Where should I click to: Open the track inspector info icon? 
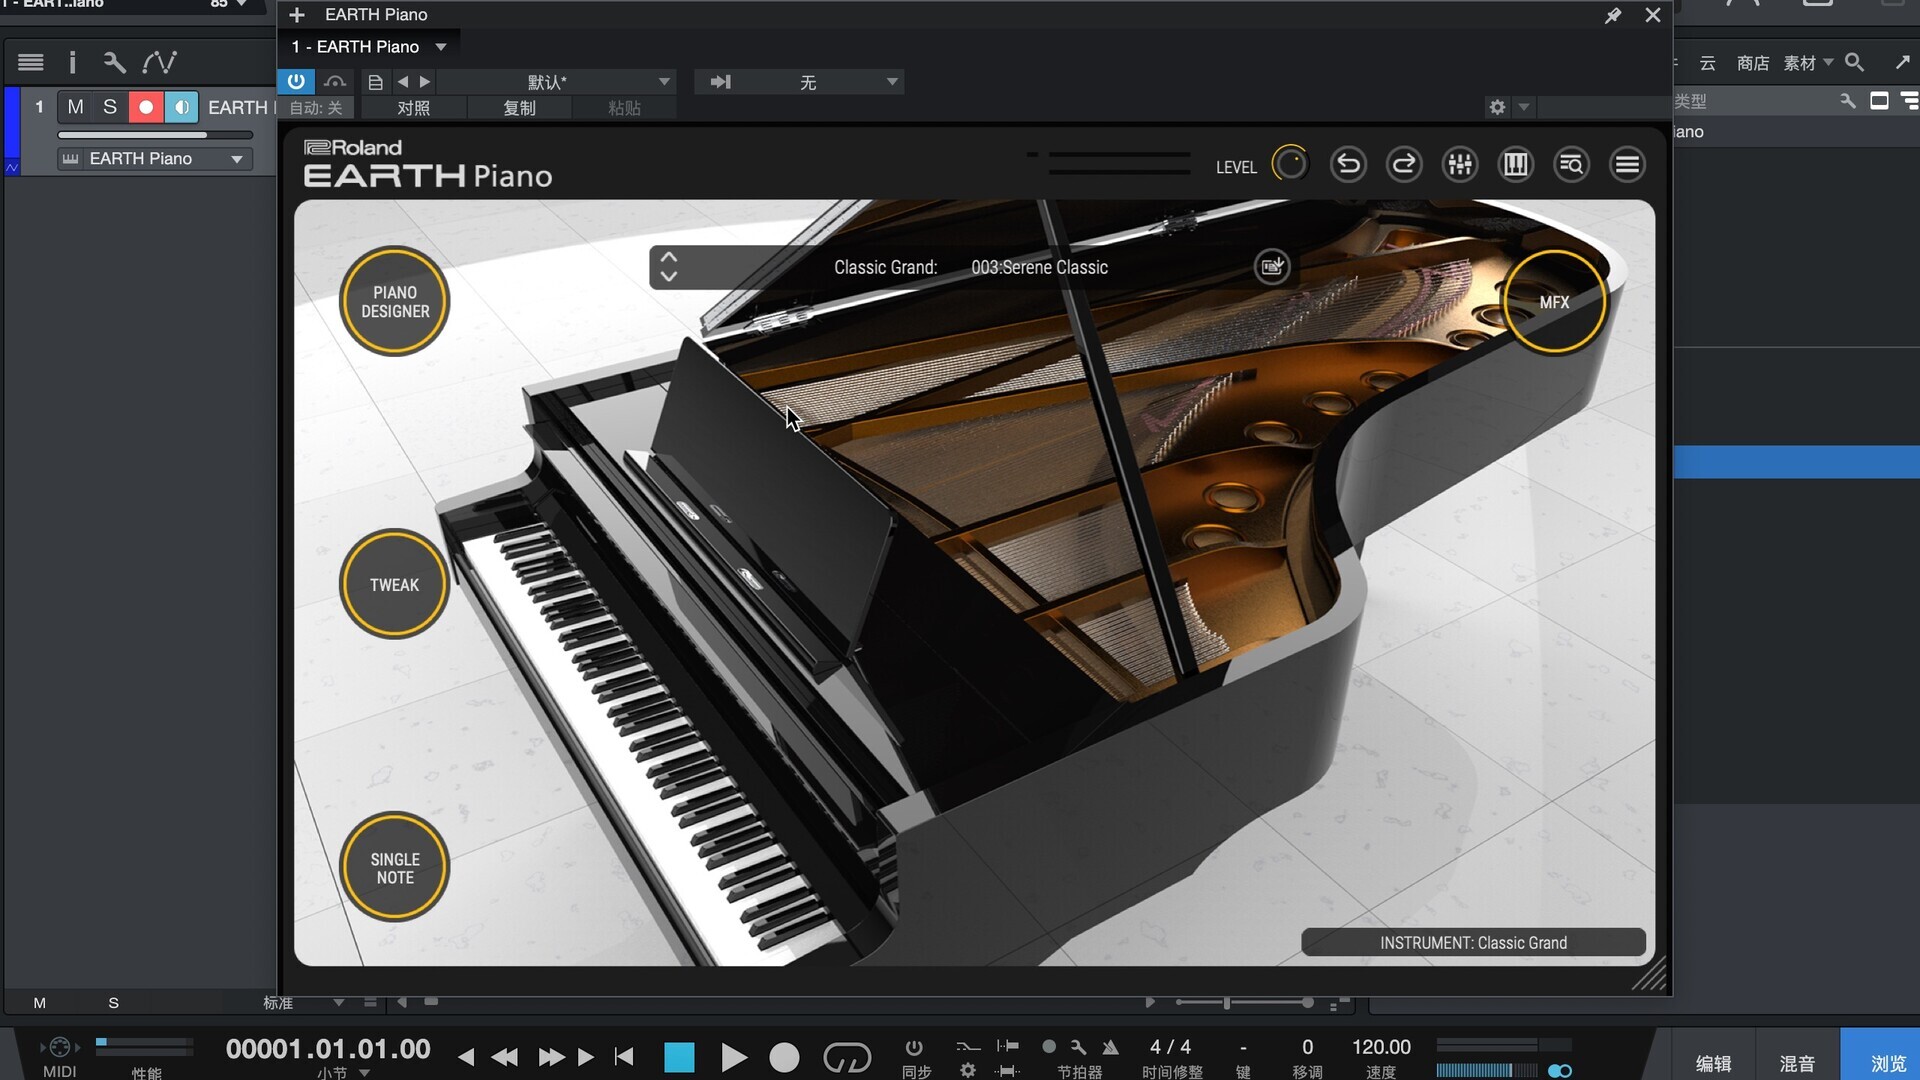click(x=72, y=62)
